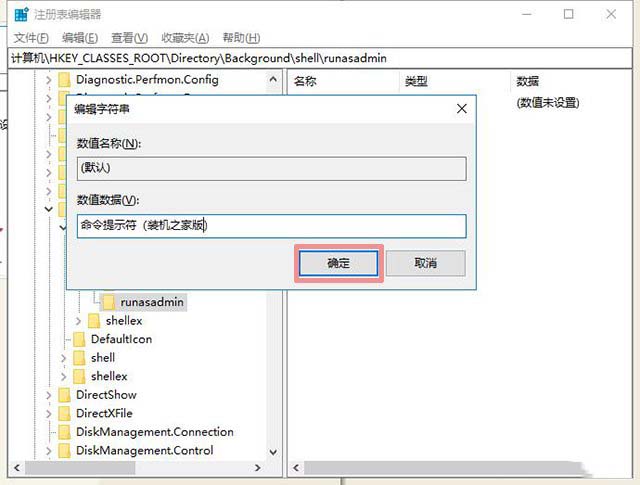Click the DirectShow folder icon
Screen dimensions: 640x485
coord(64,395)
